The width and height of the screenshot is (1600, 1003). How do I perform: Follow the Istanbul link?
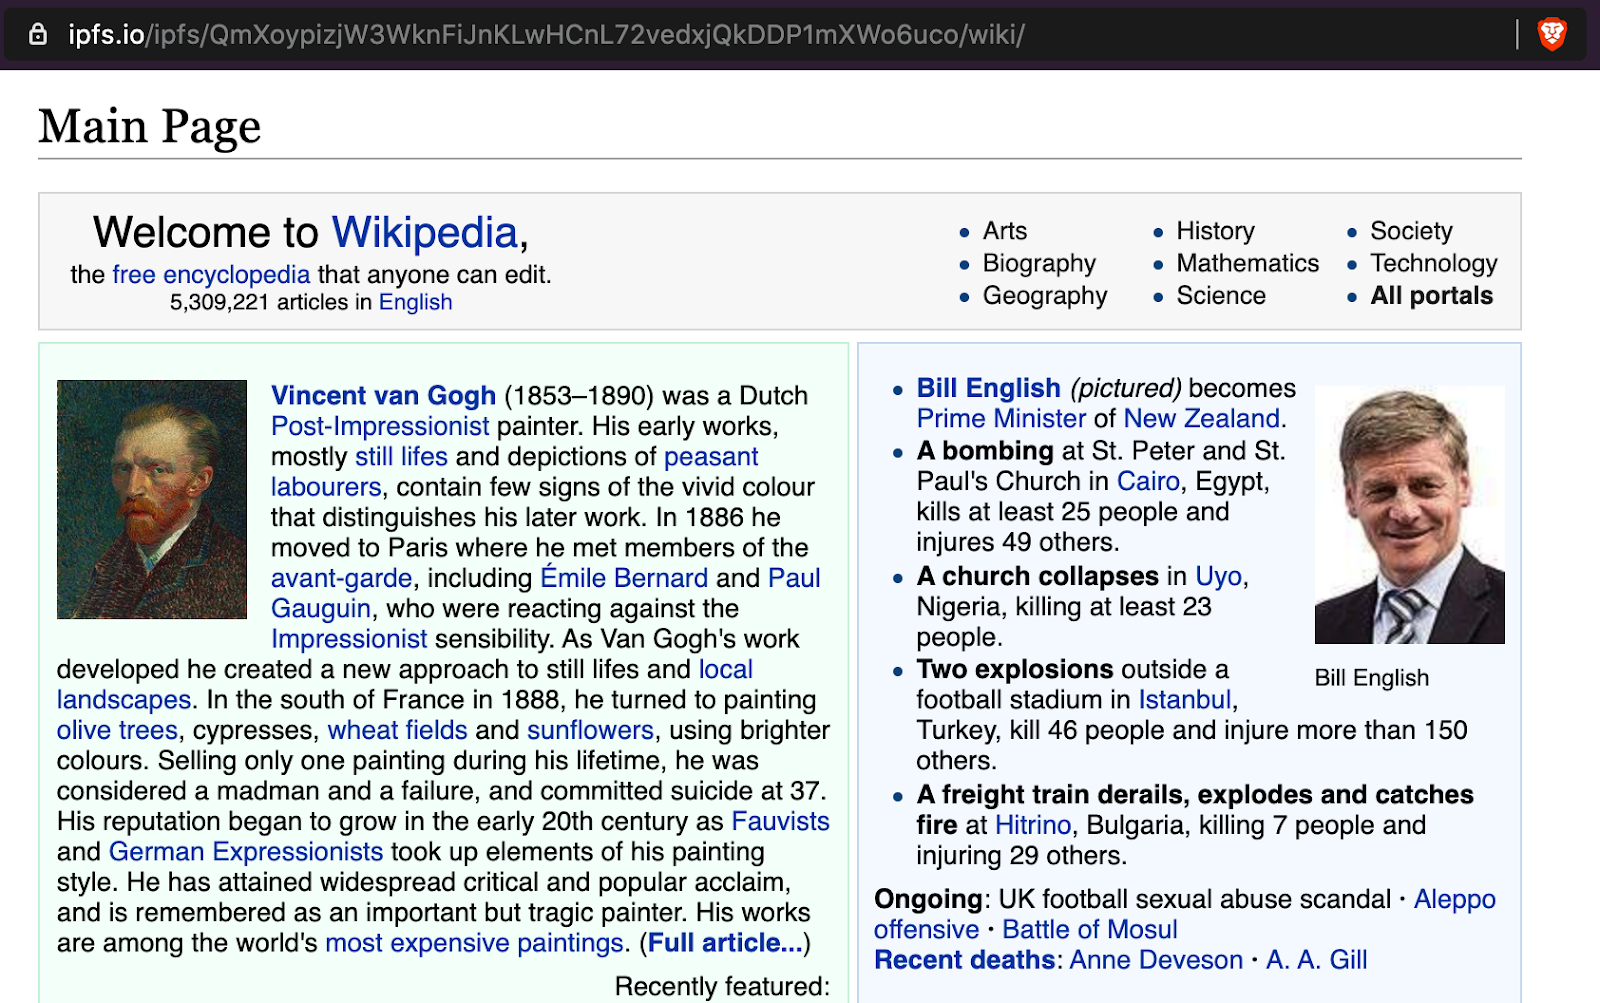tap(1184, 699)
